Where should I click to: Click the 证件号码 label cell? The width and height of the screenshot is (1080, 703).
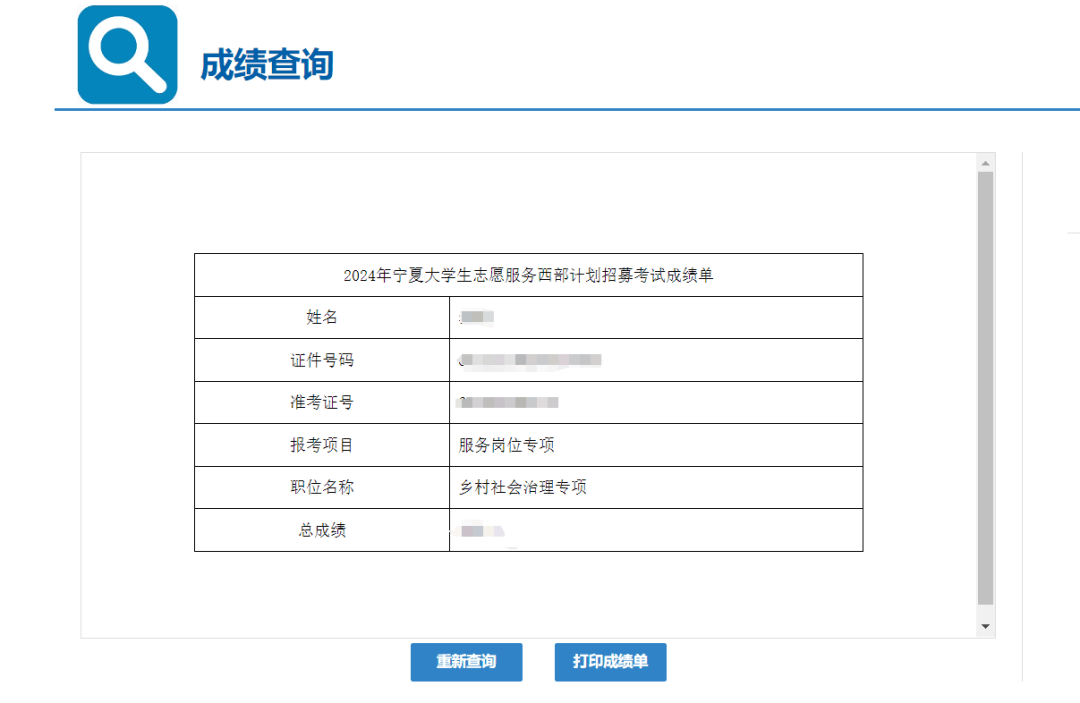[x=322, y=360]
